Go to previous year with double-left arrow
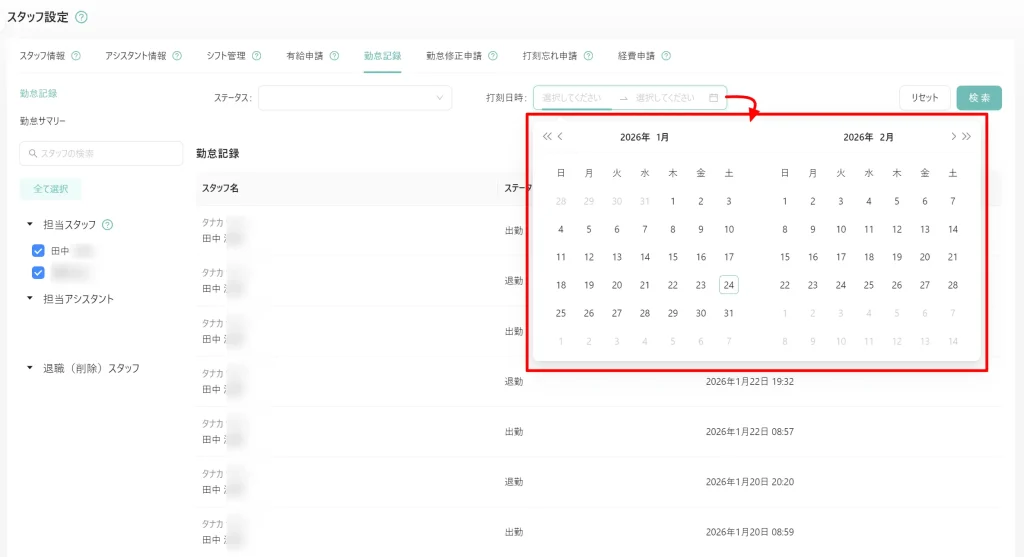Viewport: 1024px width, 557px height. (546, 136)
